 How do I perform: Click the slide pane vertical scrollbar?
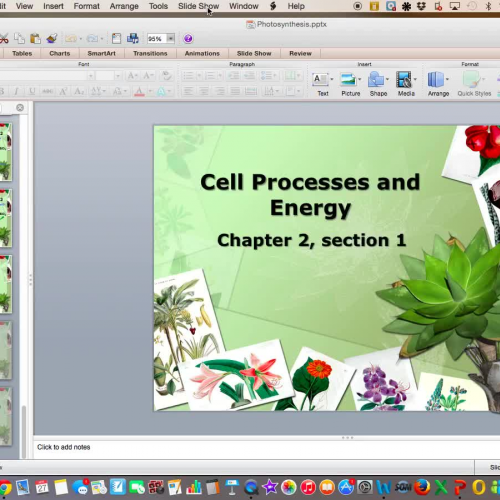[24, 432]
